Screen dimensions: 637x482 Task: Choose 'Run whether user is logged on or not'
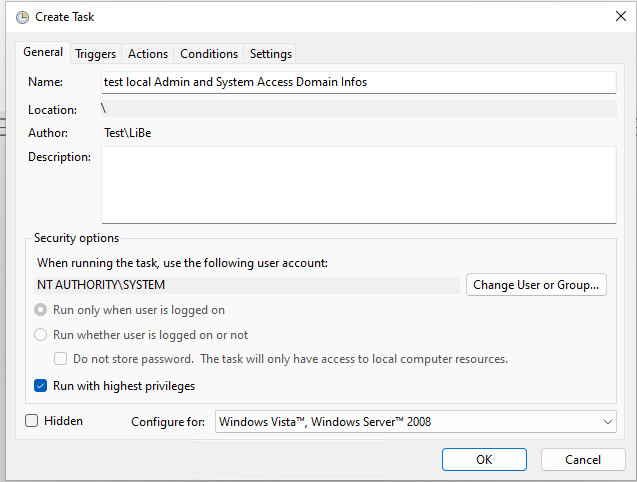click(41, 335)
